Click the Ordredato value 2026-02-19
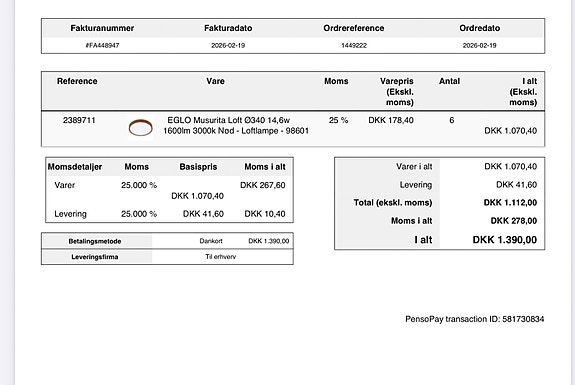This screenshot has width=575, height=385. coord(479,45)
